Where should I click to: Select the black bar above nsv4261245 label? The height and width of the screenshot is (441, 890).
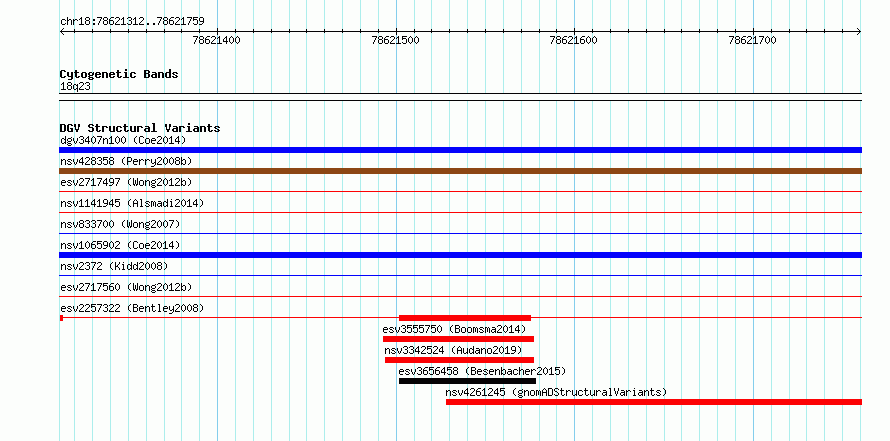467,381
